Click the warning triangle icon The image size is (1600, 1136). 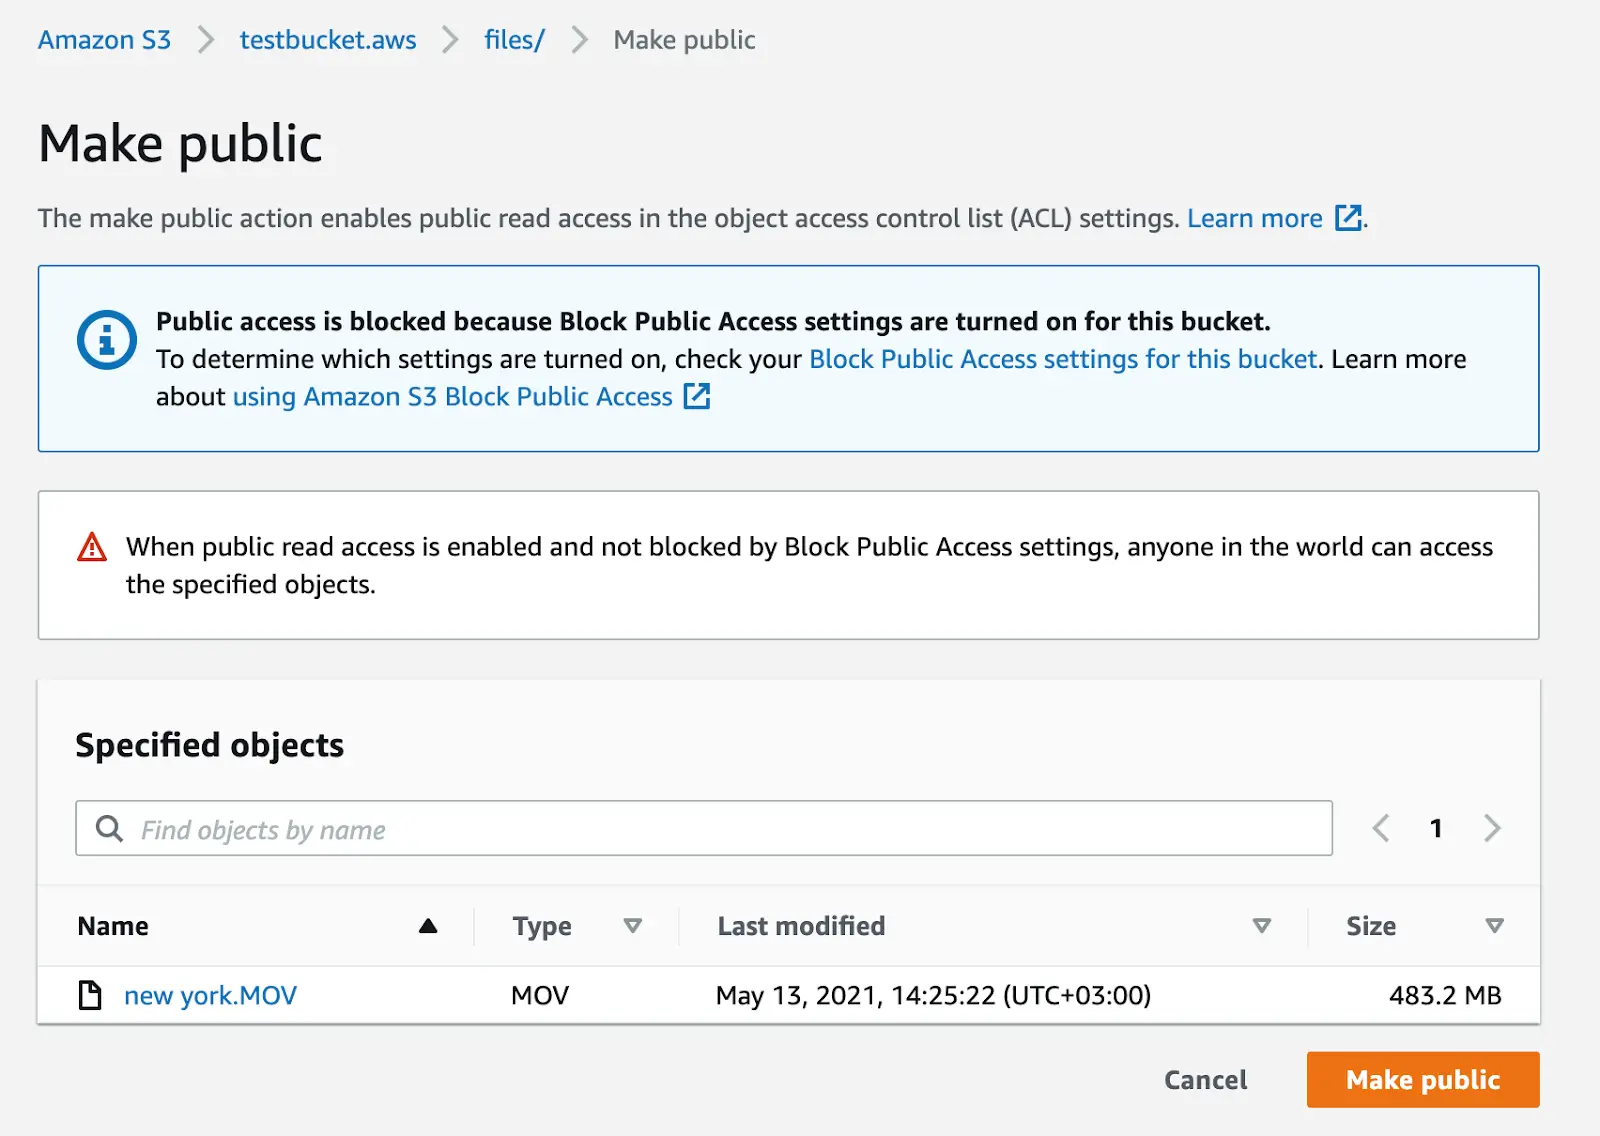coord(91,548)
